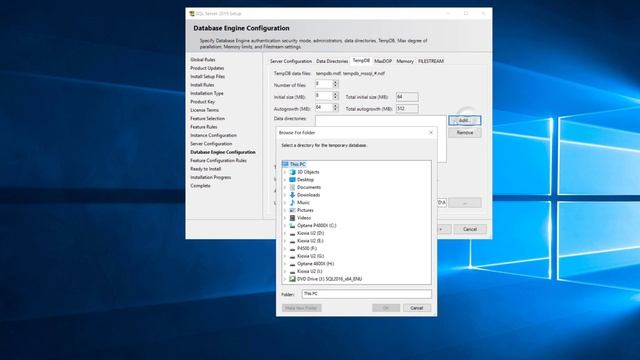The width and height of the screenshot is (640, 360).
Task: Click the Add... data directory button
Action: coord(464,120)
